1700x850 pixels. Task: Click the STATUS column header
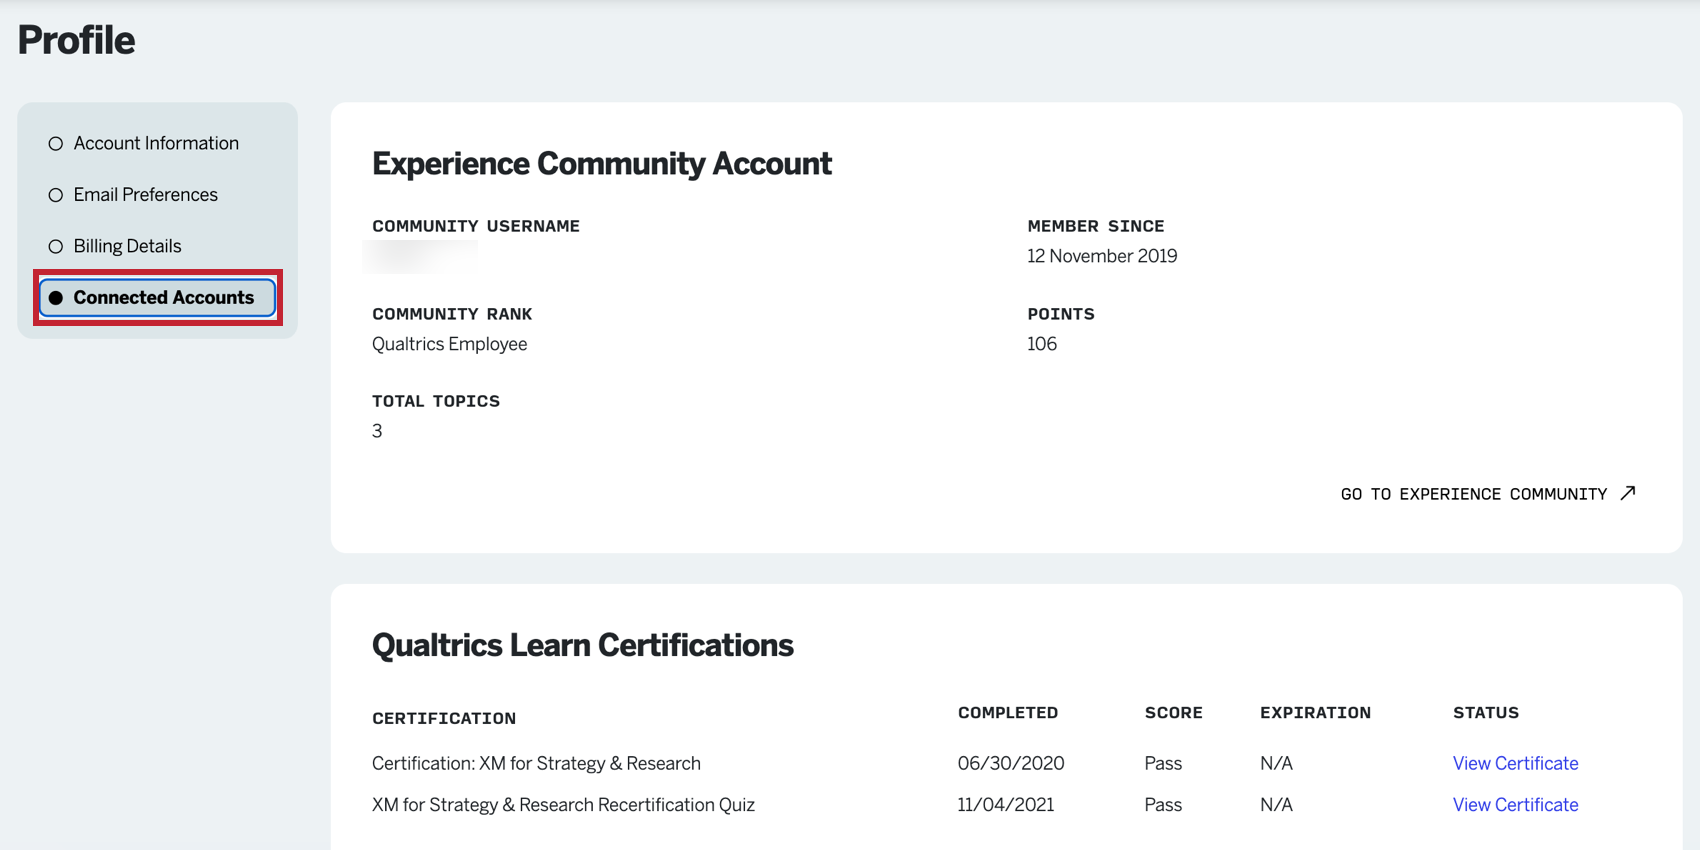(x=1486, y=713)
